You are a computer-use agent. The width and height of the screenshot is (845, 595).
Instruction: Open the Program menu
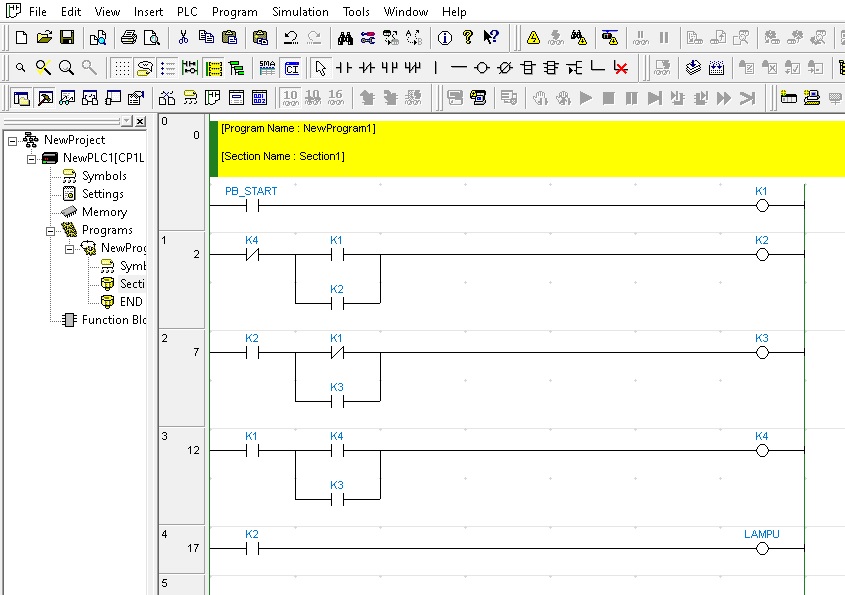coord(234,11)
